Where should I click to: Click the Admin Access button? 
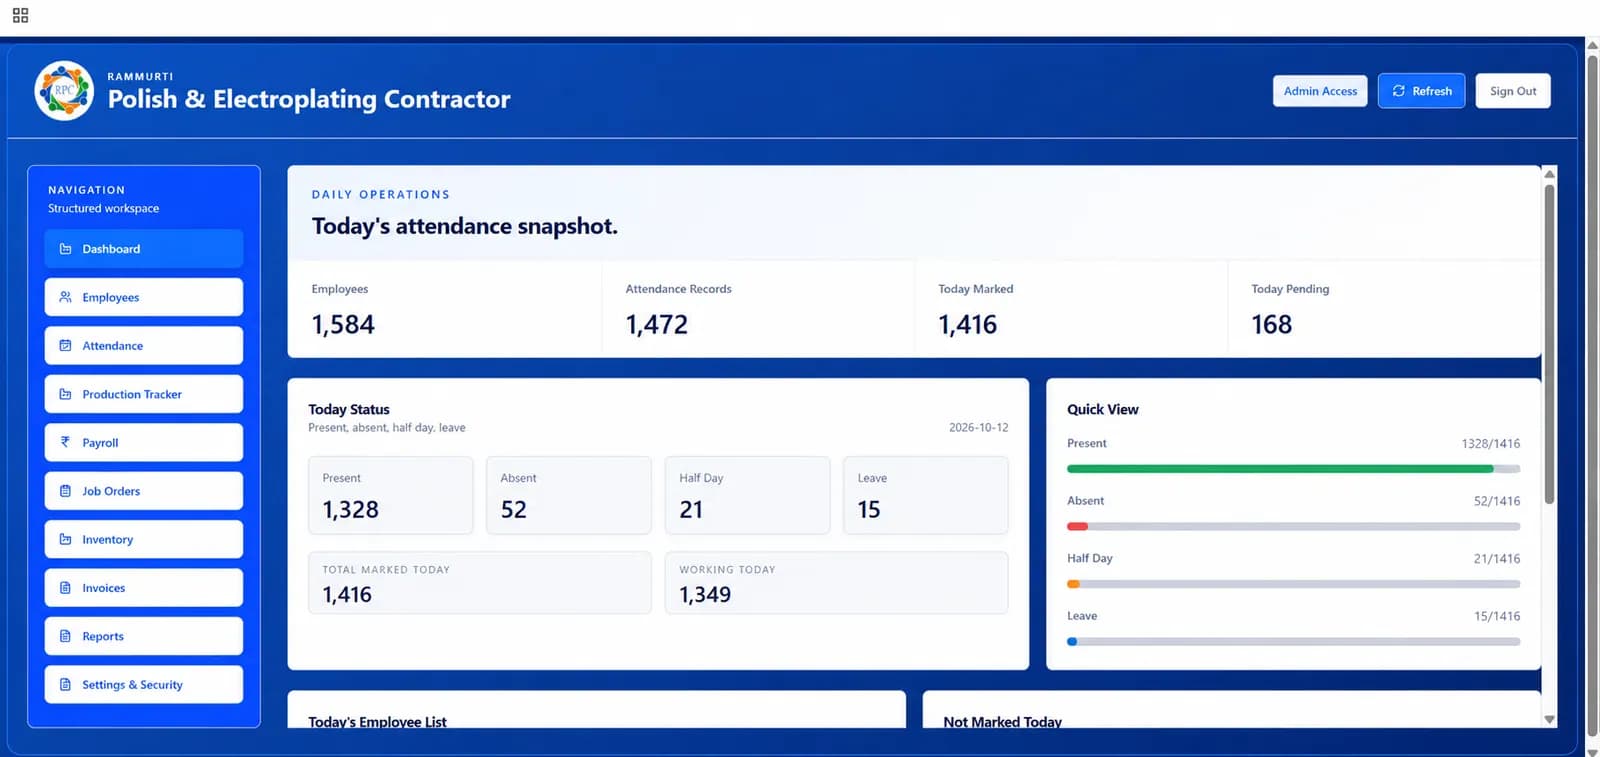coord(1320,91)
